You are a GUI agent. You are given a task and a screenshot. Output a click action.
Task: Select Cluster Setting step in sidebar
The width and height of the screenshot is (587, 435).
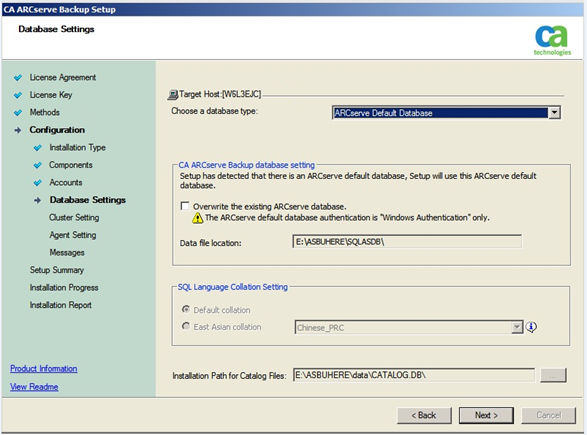74,218
